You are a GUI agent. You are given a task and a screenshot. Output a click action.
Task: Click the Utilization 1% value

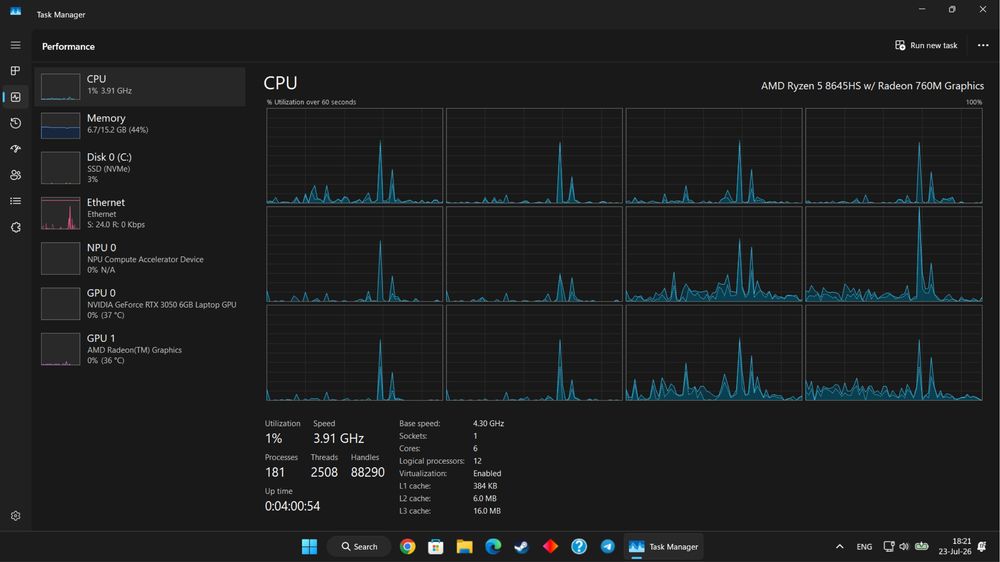point(273,438)
